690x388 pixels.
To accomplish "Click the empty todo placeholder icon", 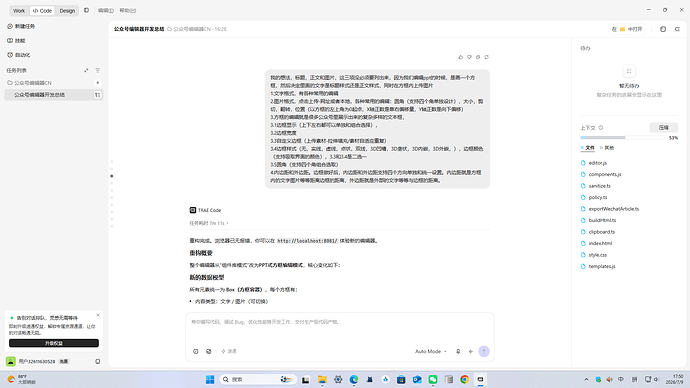I will click(629, 71).
